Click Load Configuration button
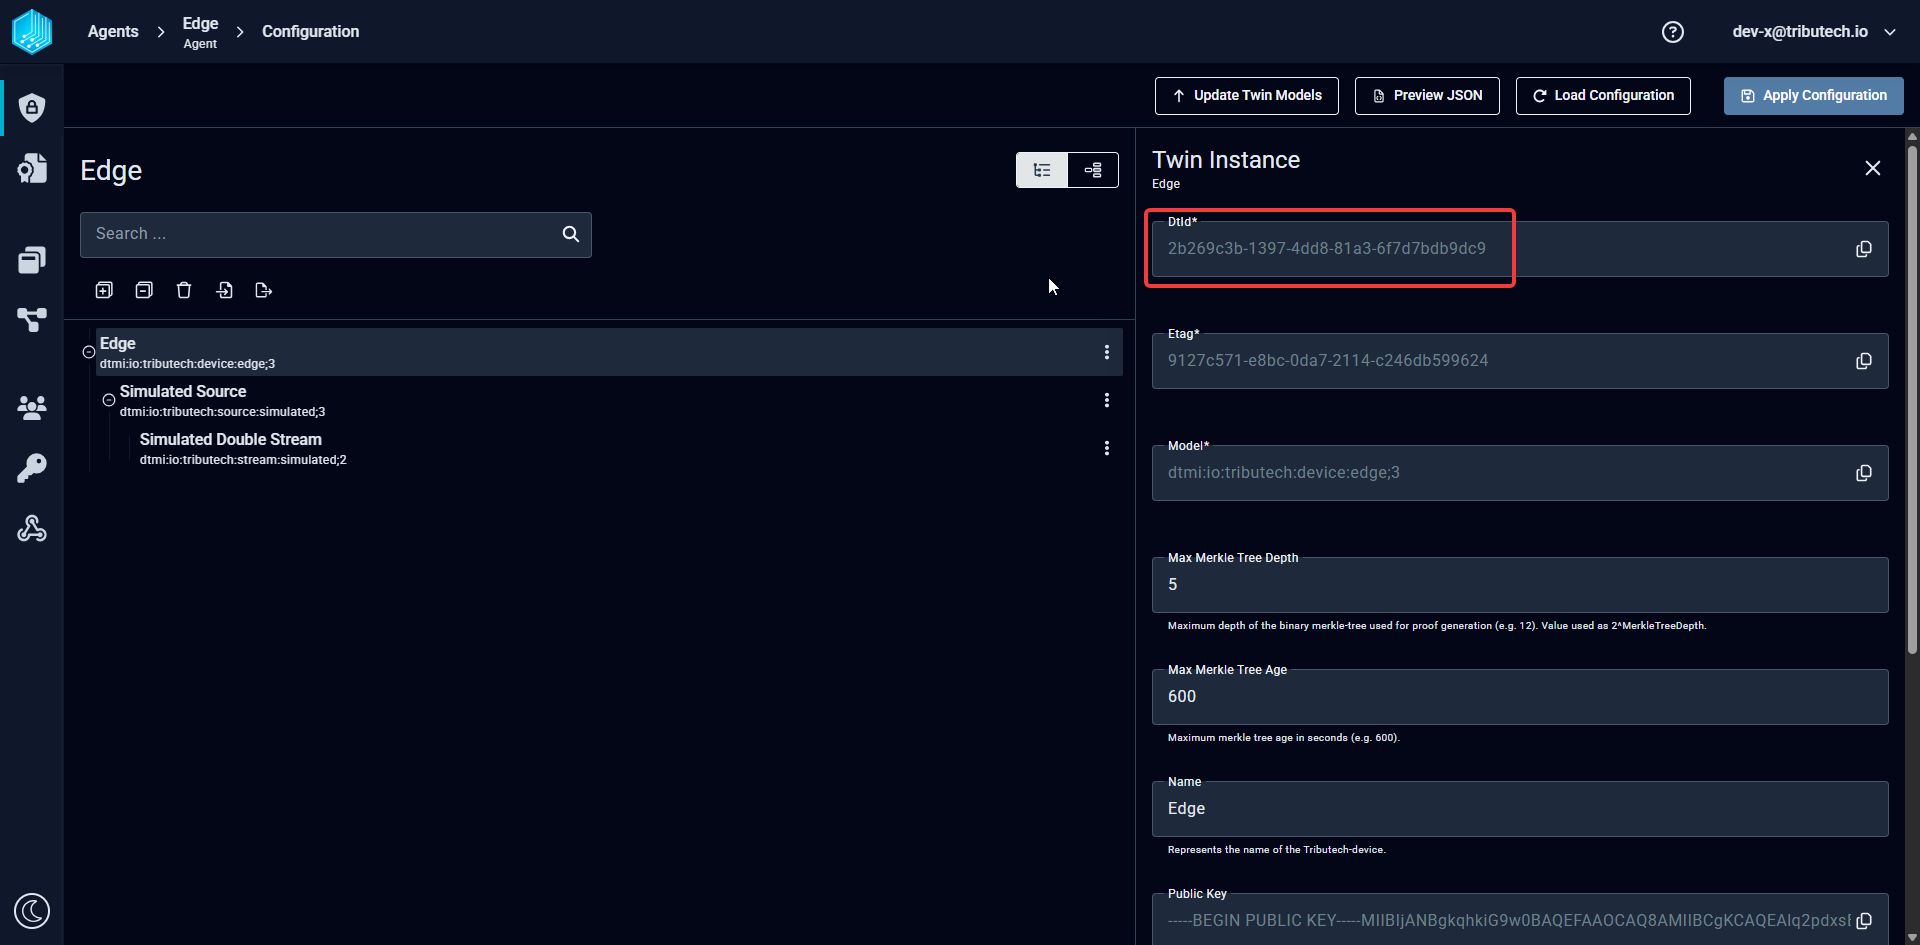This screenshot has width=1920, height=945. point(1603,96)
